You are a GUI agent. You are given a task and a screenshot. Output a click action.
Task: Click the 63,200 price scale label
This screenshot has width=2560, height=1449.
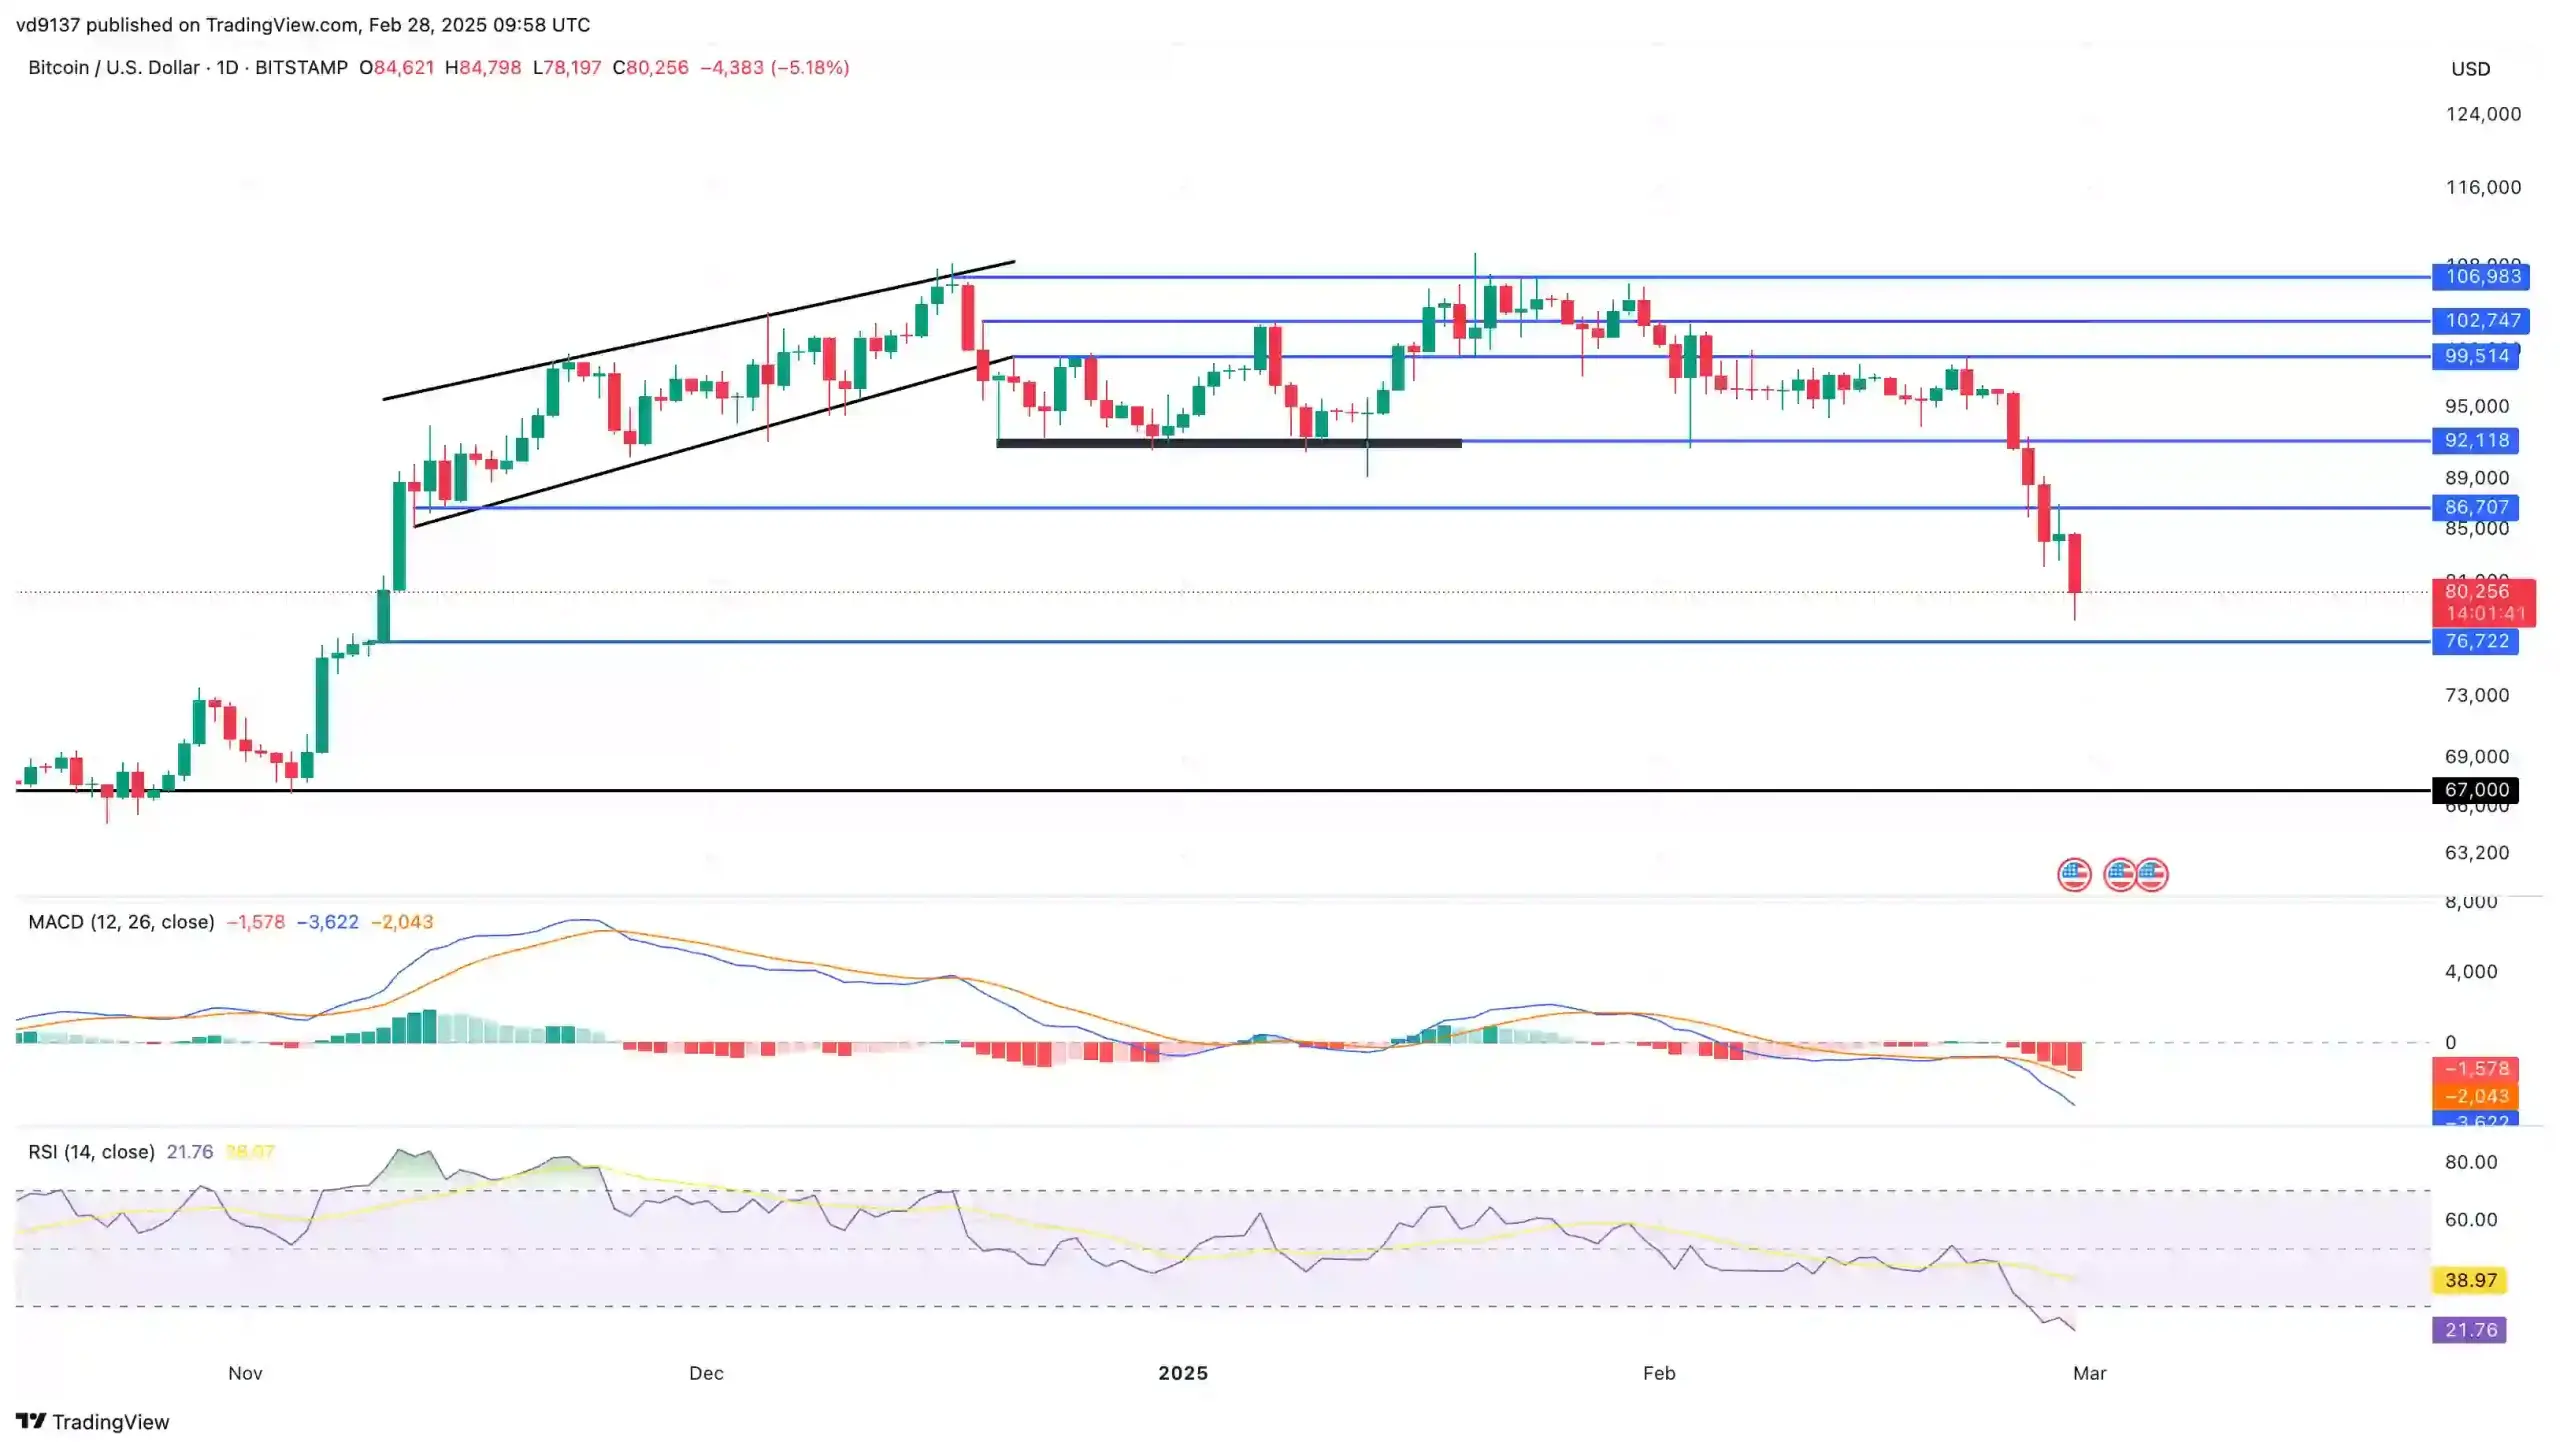point(2477,853)
